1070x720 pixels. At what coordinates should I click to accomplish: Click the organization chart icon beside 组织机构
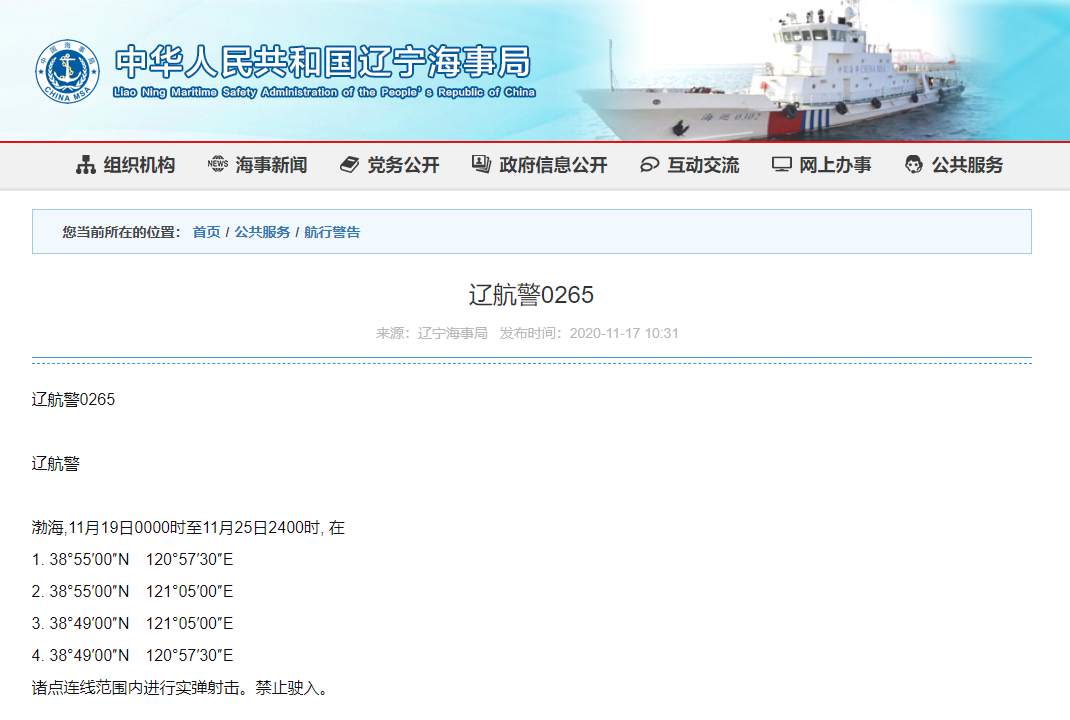tap(86, 165)
